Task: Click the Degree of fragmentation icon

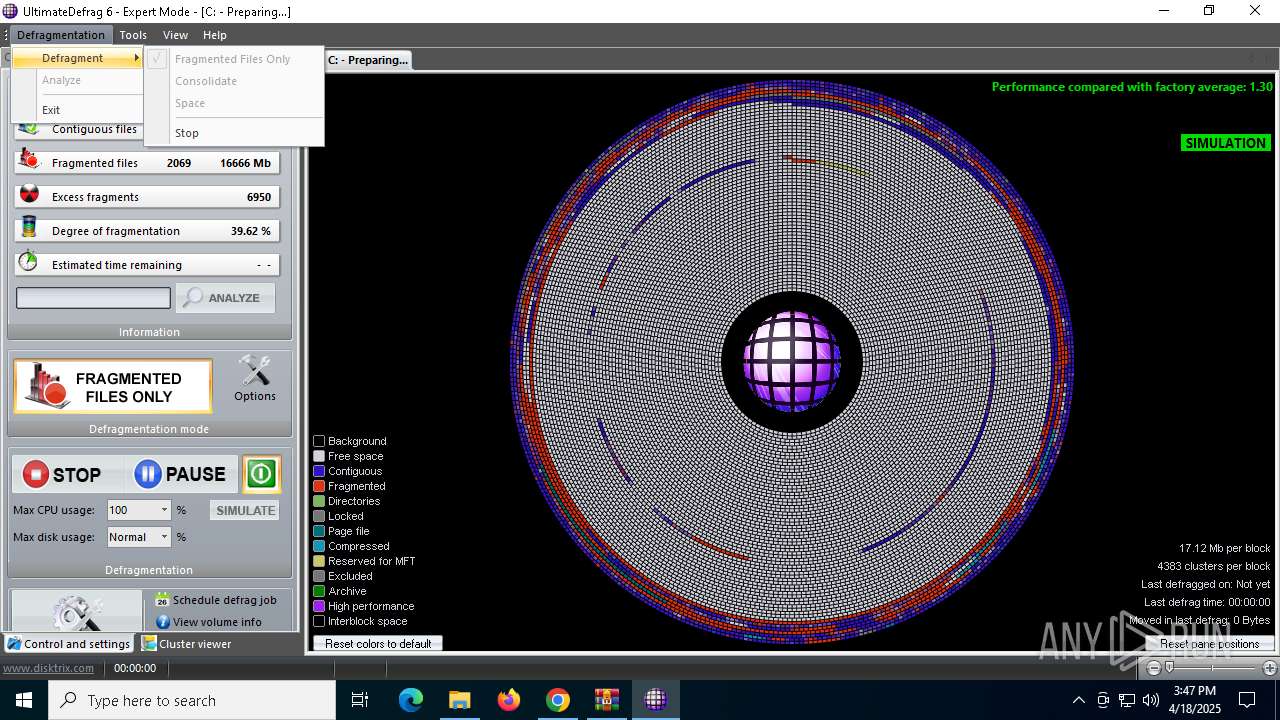Action: 29,229
